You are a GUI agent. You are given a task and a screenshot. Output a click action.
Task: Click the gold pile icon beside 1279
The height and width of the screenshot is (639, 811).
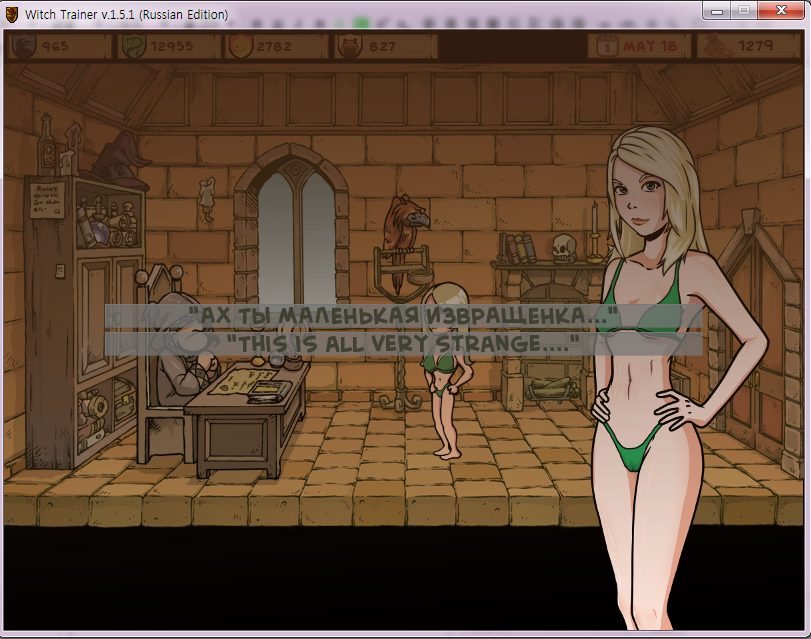pos(717,46)
